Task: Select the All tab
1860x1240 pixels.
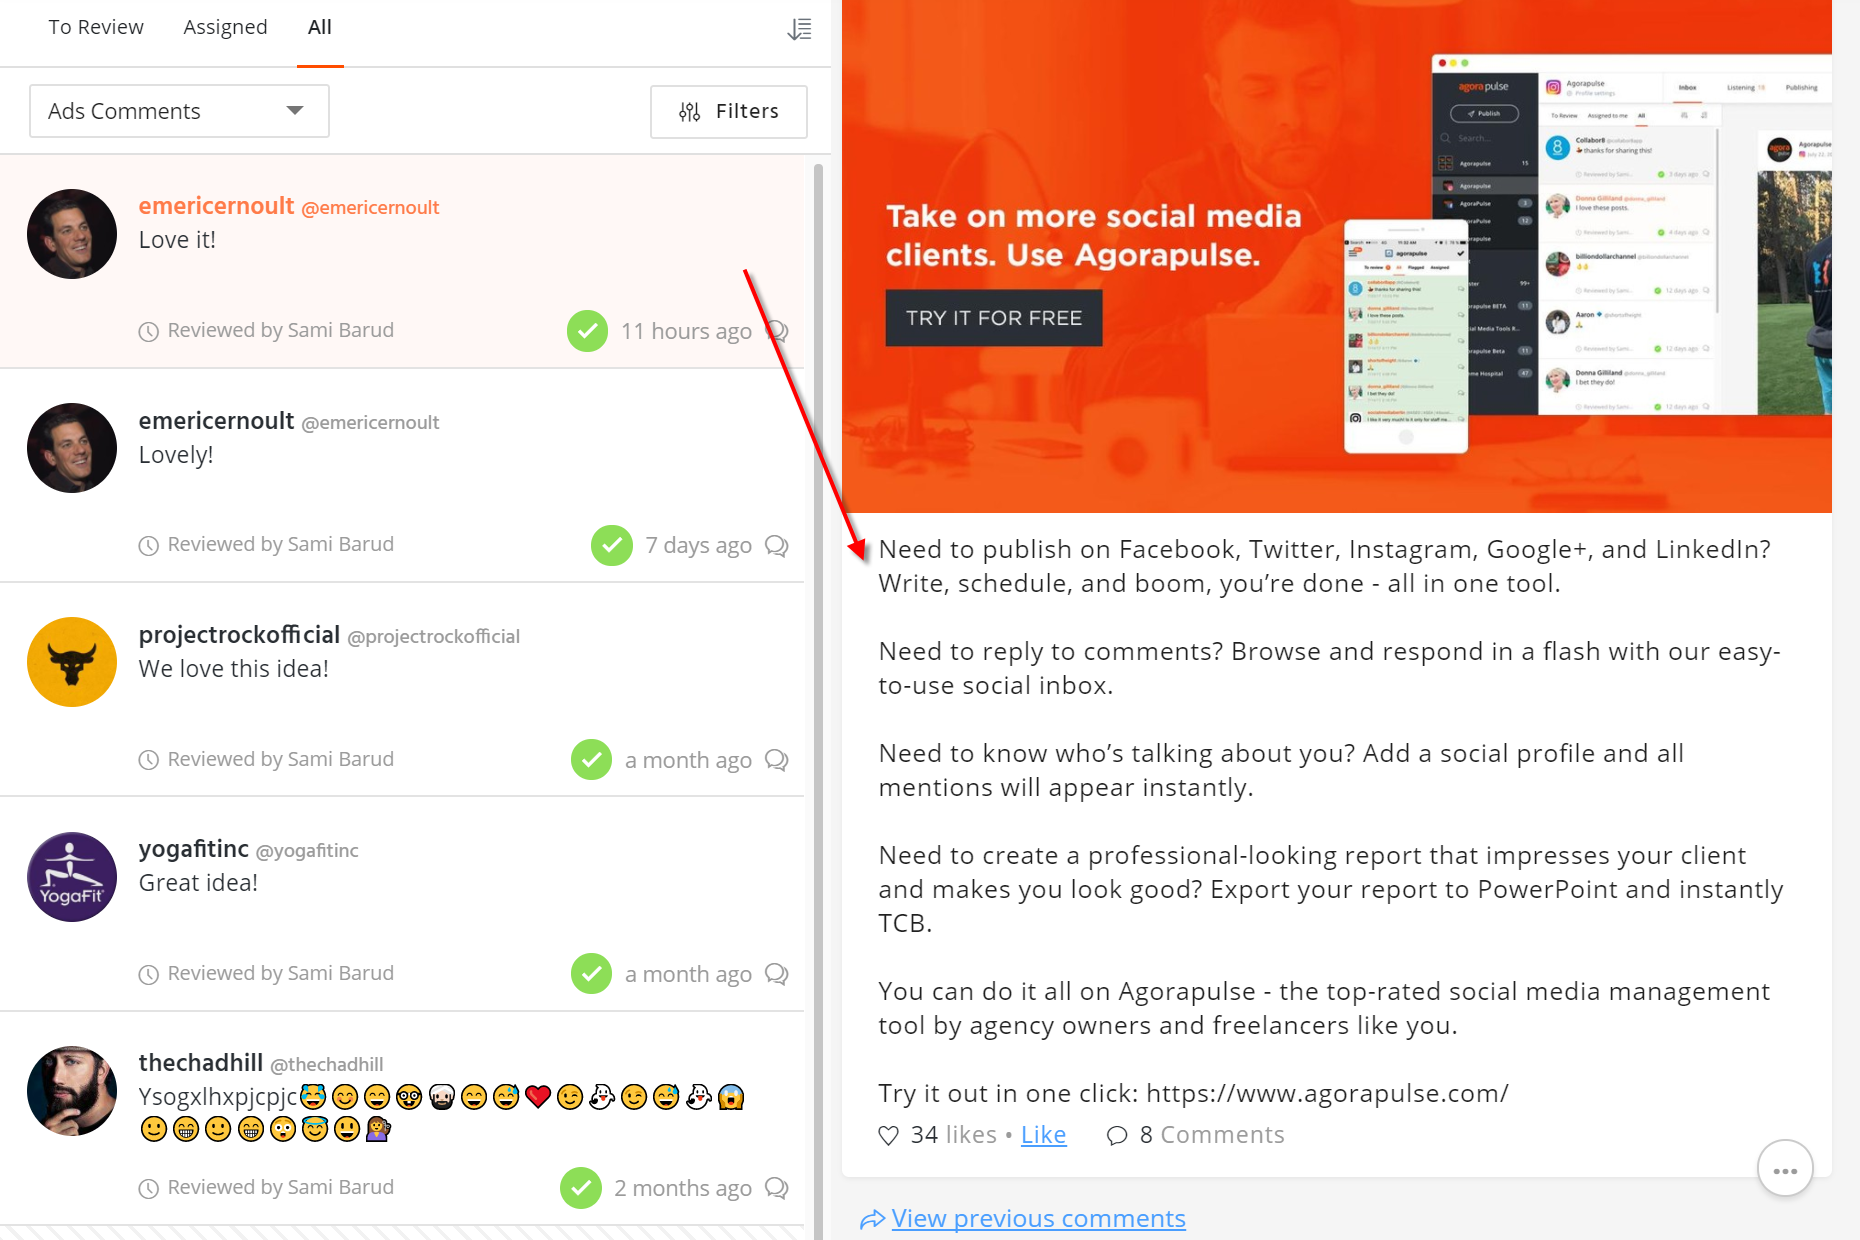Action: (320, 27)
